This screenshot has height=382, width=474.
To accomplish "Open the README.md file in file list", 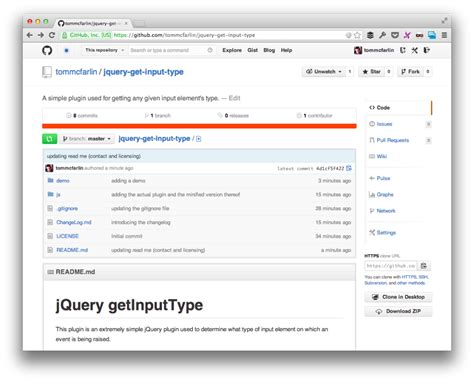I will point(72,250).
